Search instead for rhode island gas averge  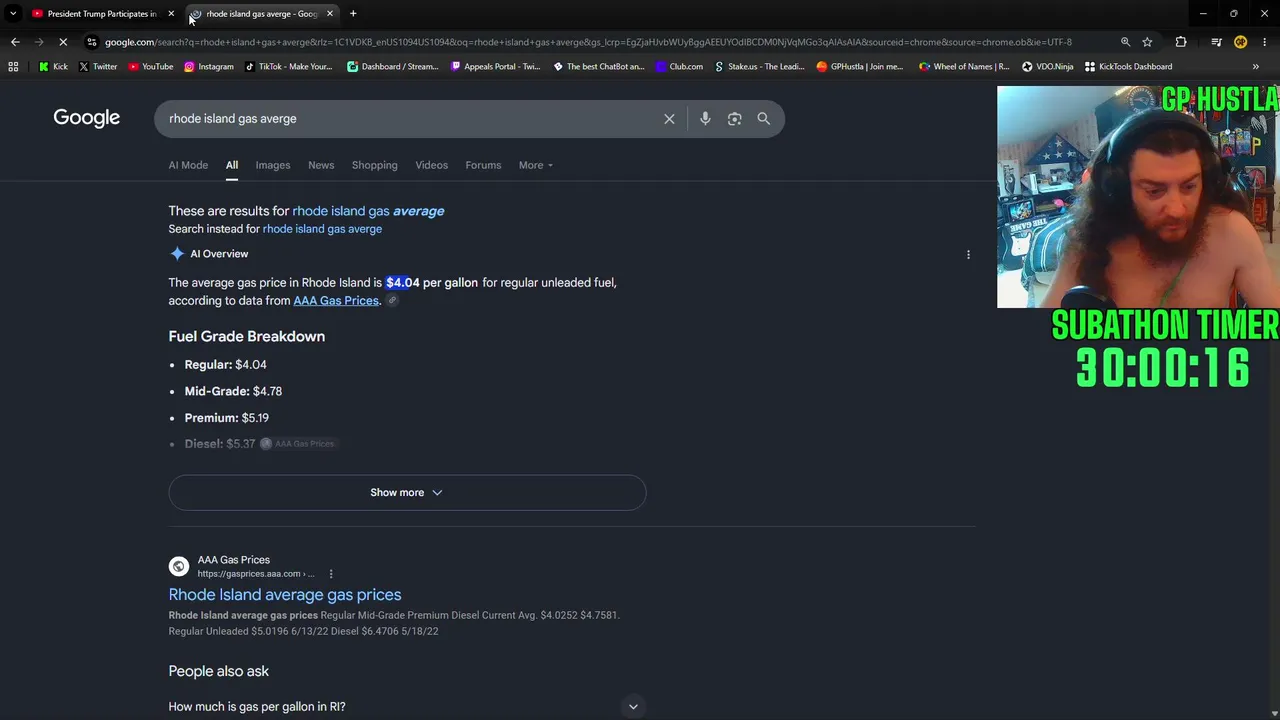[322, 229]
